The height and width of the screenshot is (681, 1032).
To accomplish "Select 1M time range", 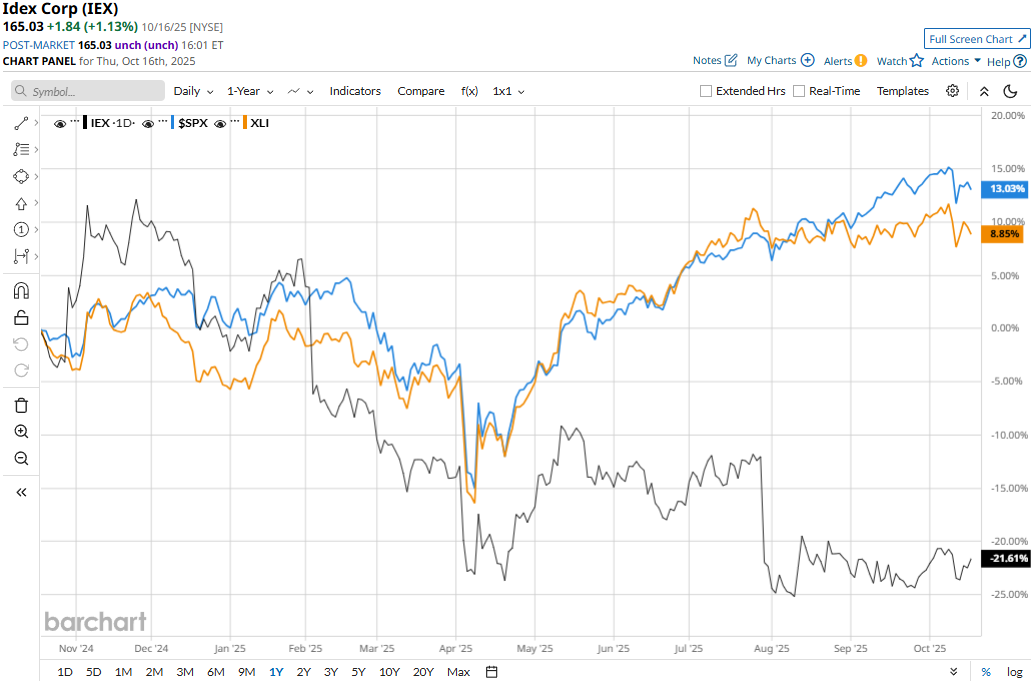I will (123, 672).
